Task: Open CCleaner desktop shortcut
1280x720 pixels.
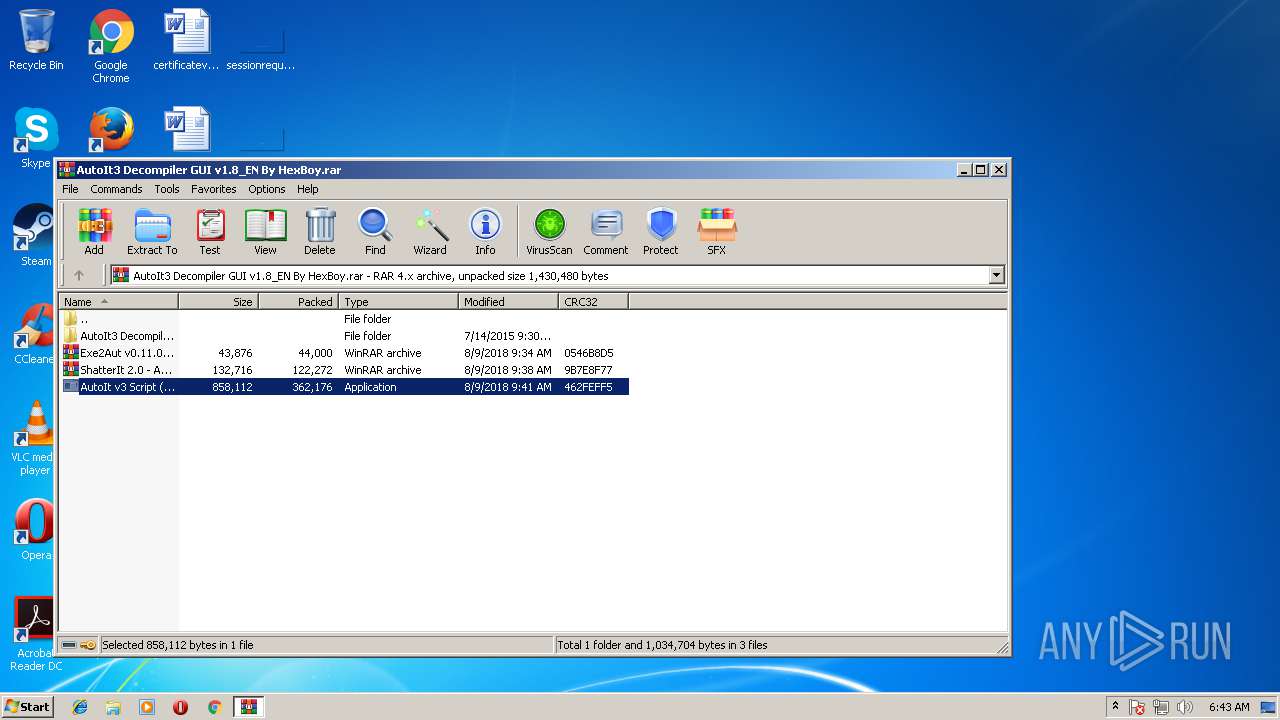Action: [36, 334]
